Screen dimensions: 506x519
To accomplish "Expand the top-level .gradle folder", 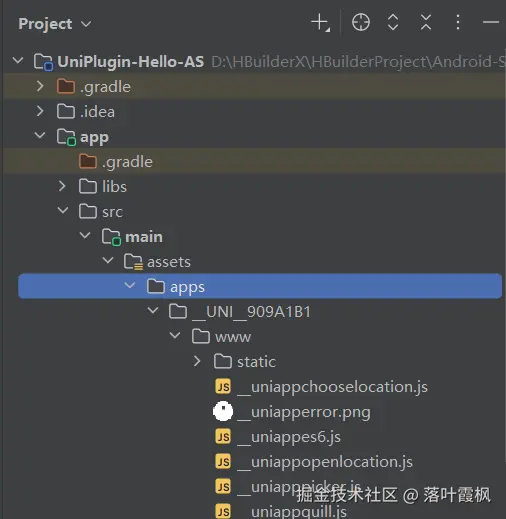I will click(40, 86).
